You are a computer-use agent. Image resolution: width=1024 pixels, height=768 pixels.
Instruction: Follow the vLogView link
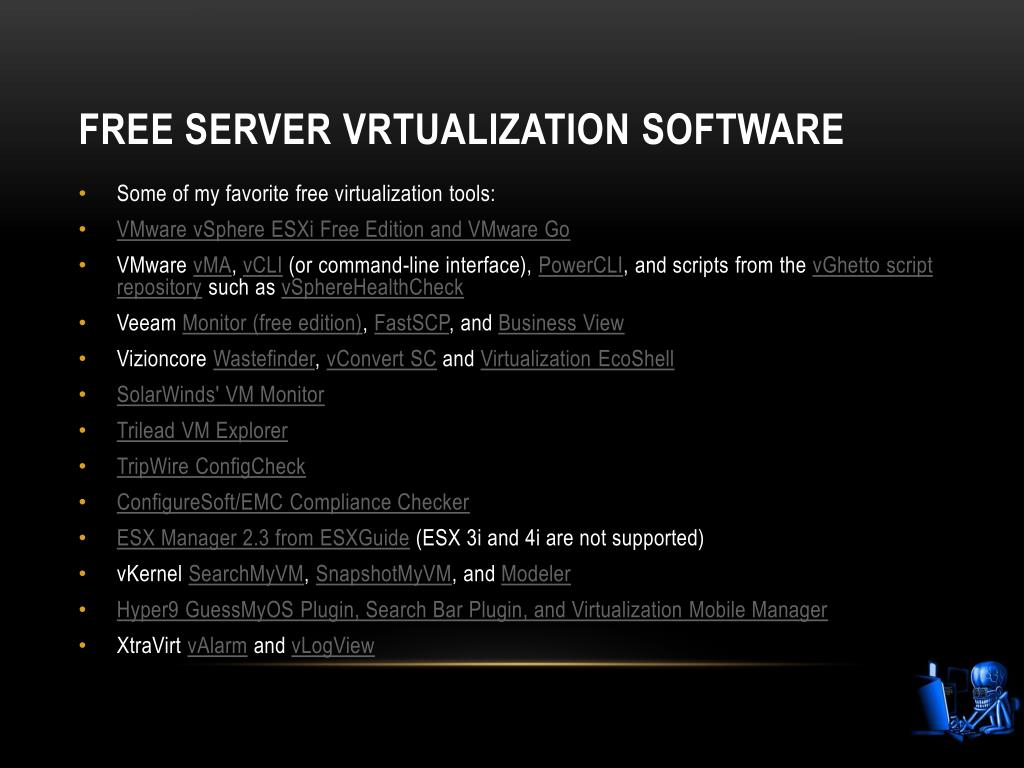pos(333,647)
